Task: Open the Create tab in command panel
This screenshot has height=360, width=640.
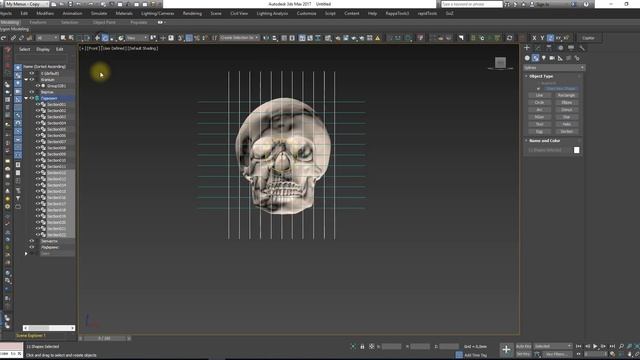Action: 527,48
